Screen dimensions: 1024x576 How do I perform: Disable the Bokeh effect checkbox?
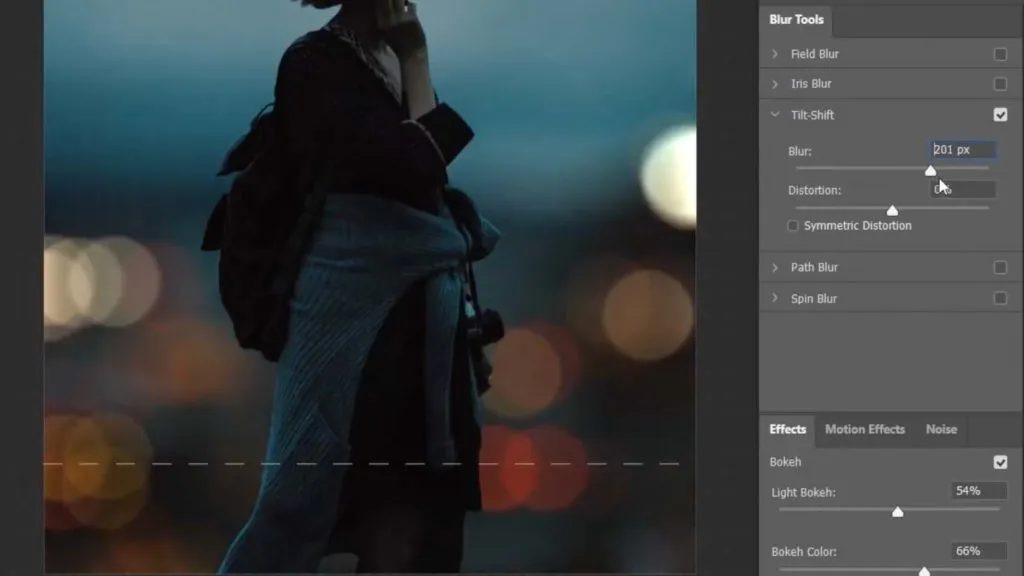point(1001,462)
